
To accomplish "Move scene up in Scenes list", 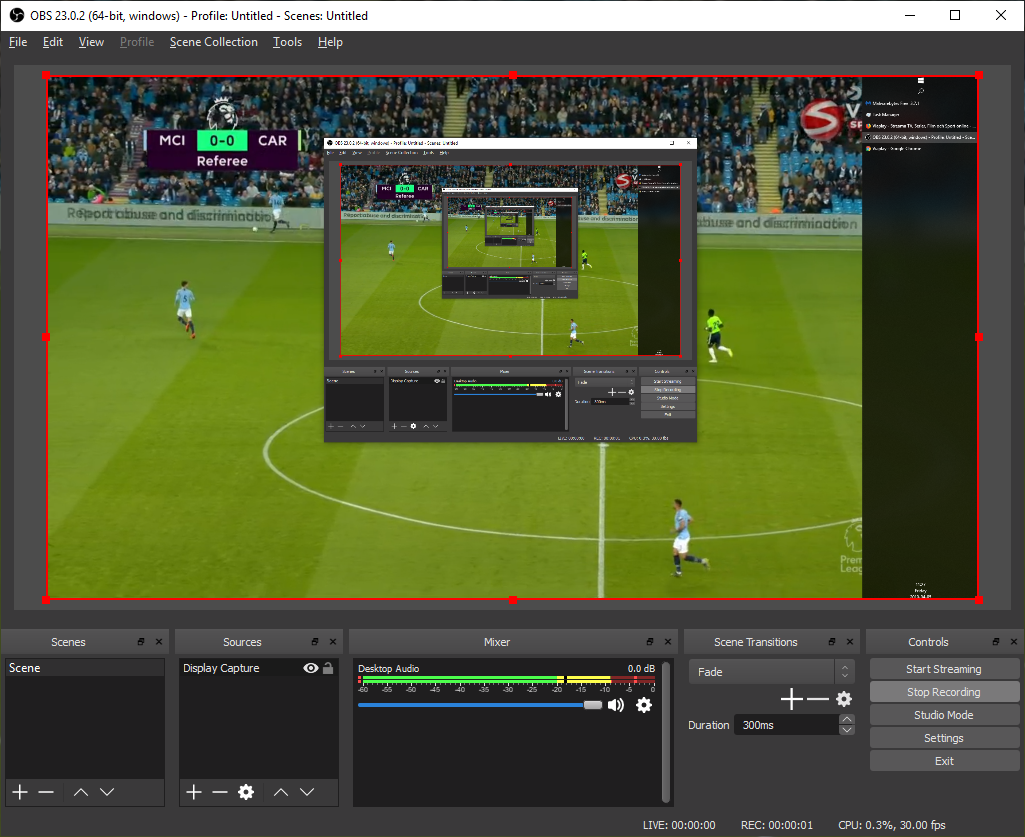I will pyautogui.click(x=81, y=792).
